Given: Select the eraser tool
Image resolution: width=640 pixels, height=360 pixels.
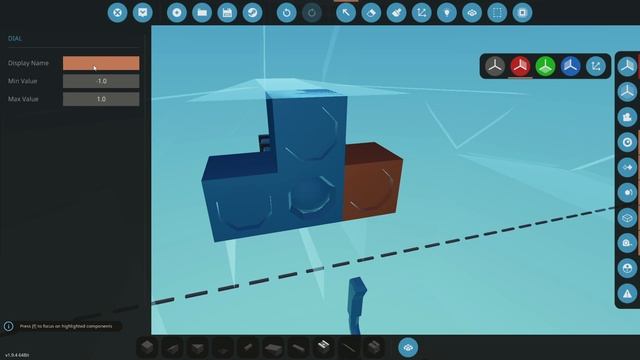Looking at the screenshot, I should point(371,13).
